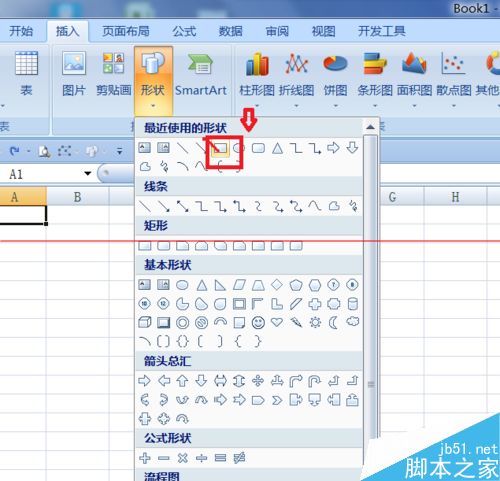500x481 pixels.
Task: Go to the 视图 ribbon tab
Action: point(323,31)
